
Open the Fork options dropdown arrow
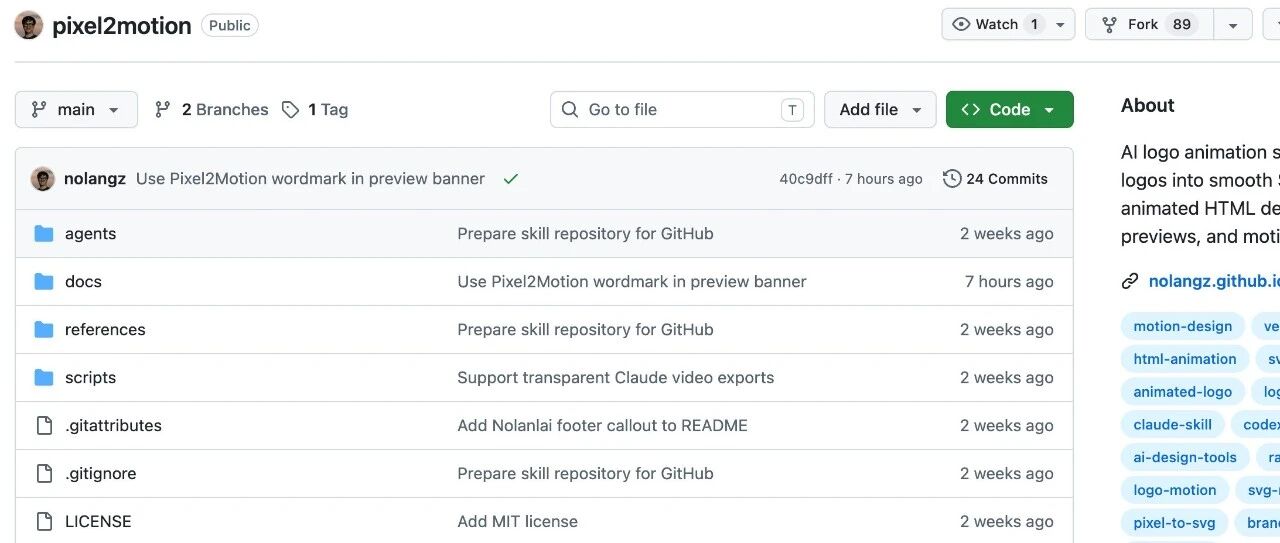[x=1233, y=25]
